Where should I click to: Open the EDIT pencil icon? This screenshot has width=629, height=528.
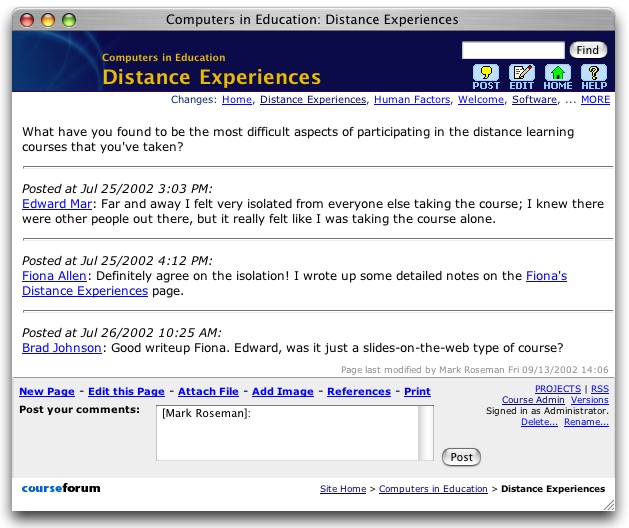[521, 77]
